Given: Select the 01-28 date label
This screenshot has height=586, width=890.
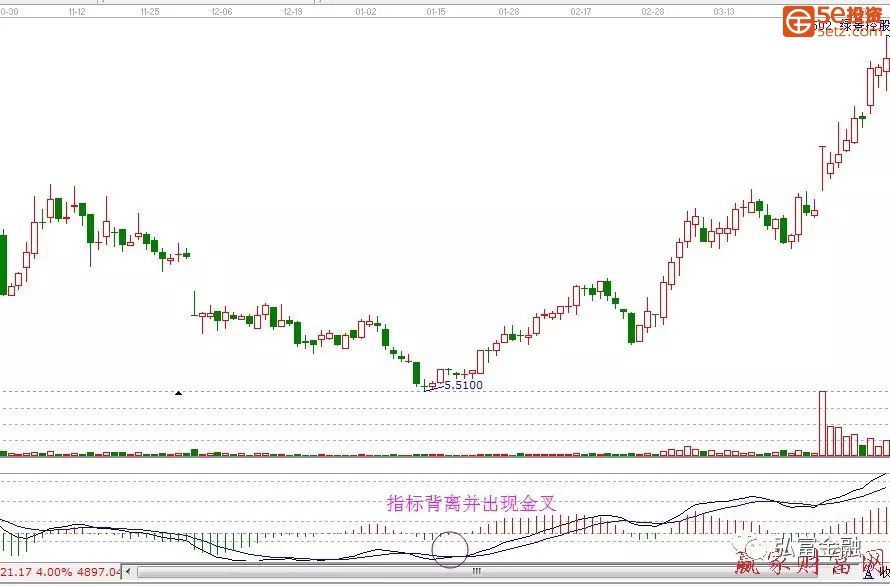Looking at the screenshot, I should pos(509,11).
